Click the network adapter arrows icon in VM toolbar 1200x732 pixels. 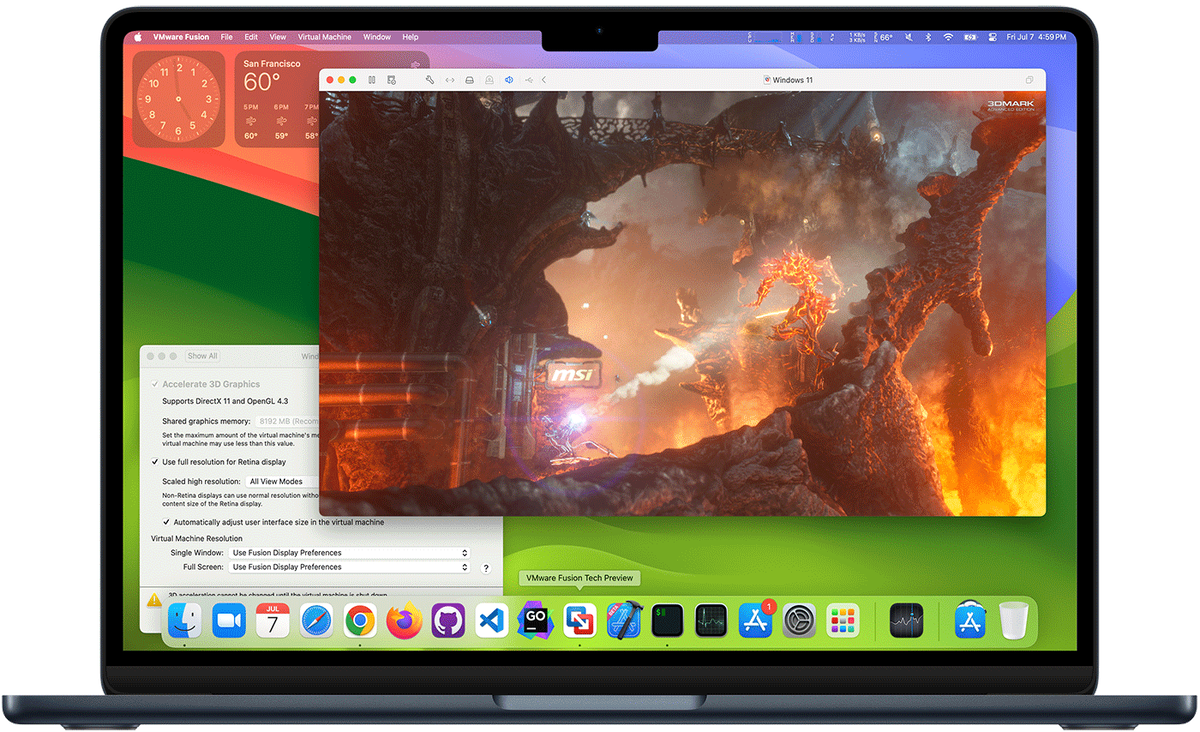tap(450, 80)
